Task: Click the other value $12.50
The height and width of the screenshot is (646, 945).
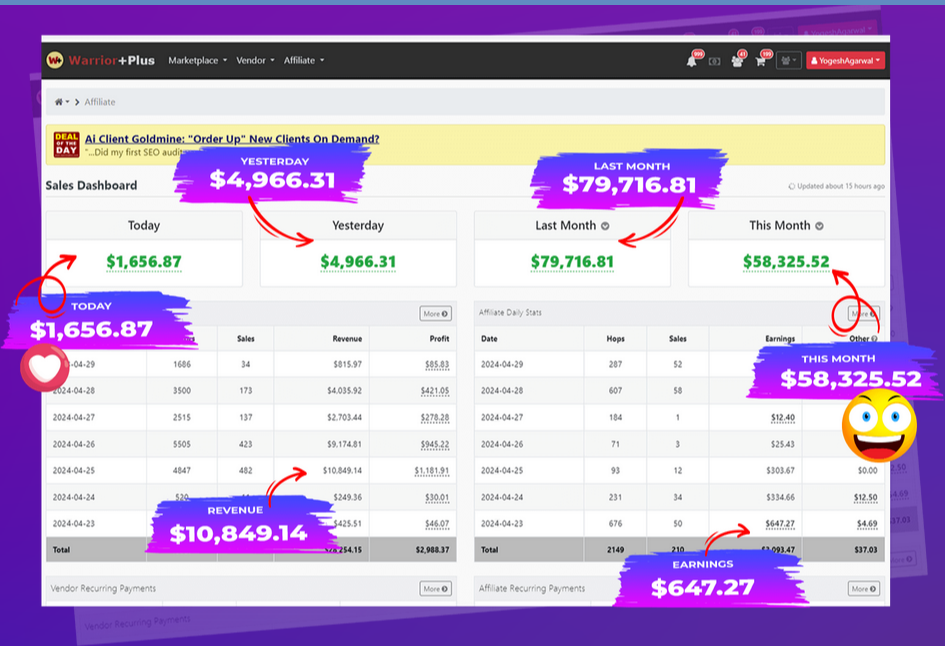Action: [865, 497]
